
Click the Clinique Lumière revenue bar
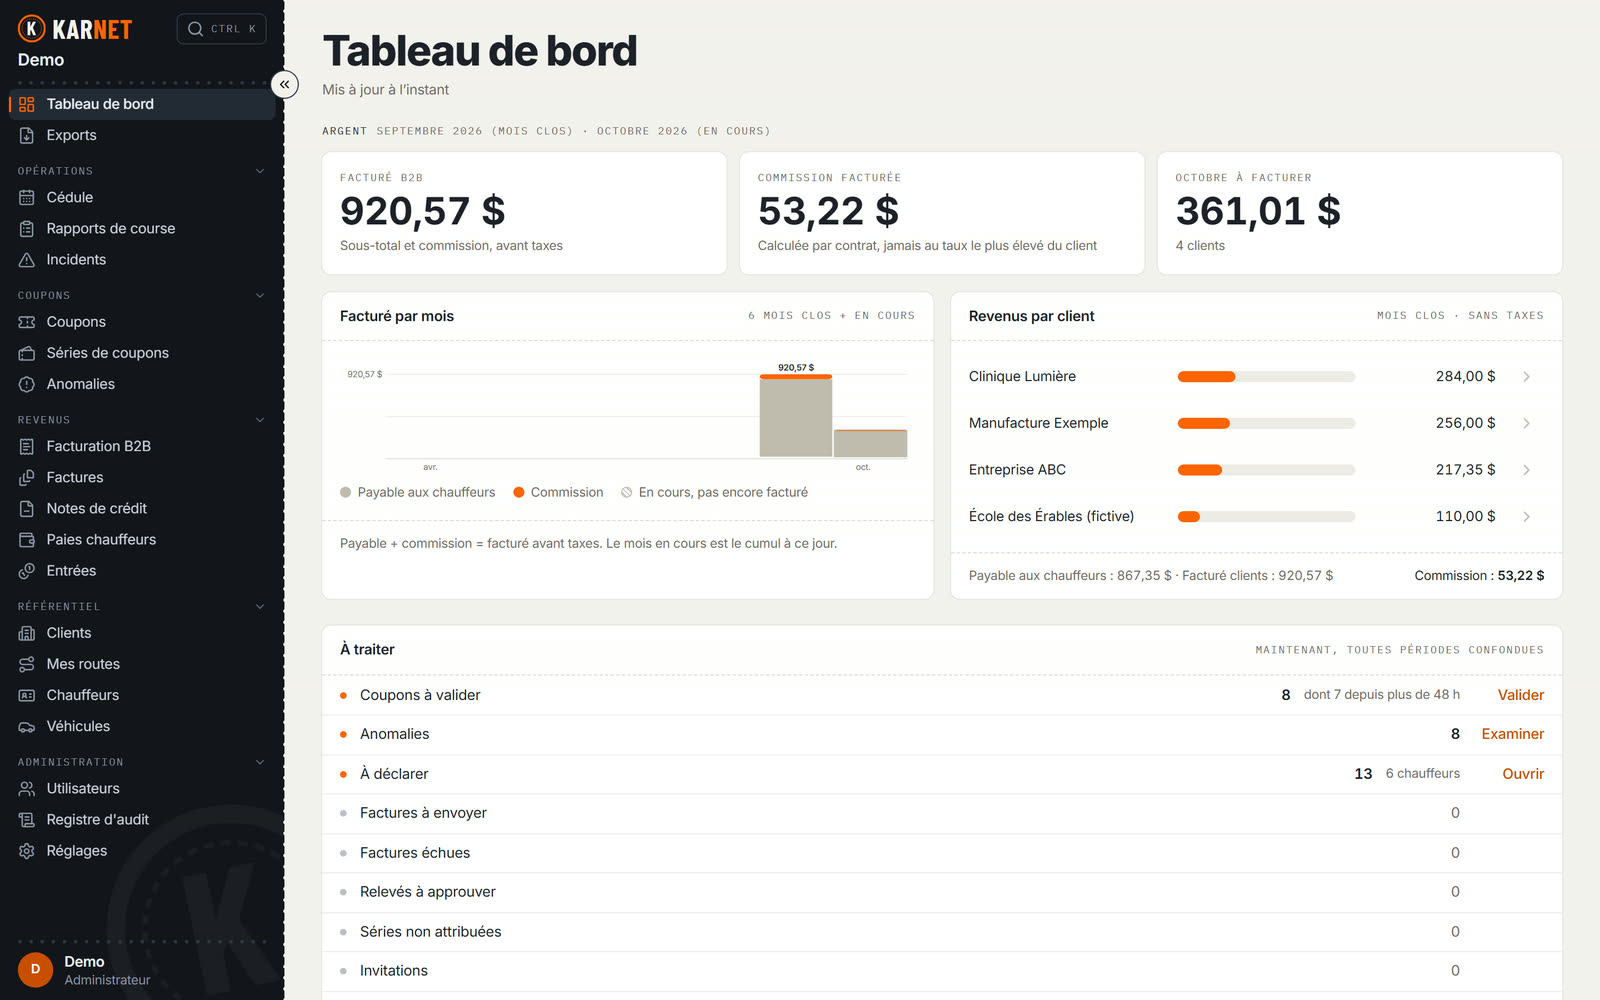tap(1266, 377)
